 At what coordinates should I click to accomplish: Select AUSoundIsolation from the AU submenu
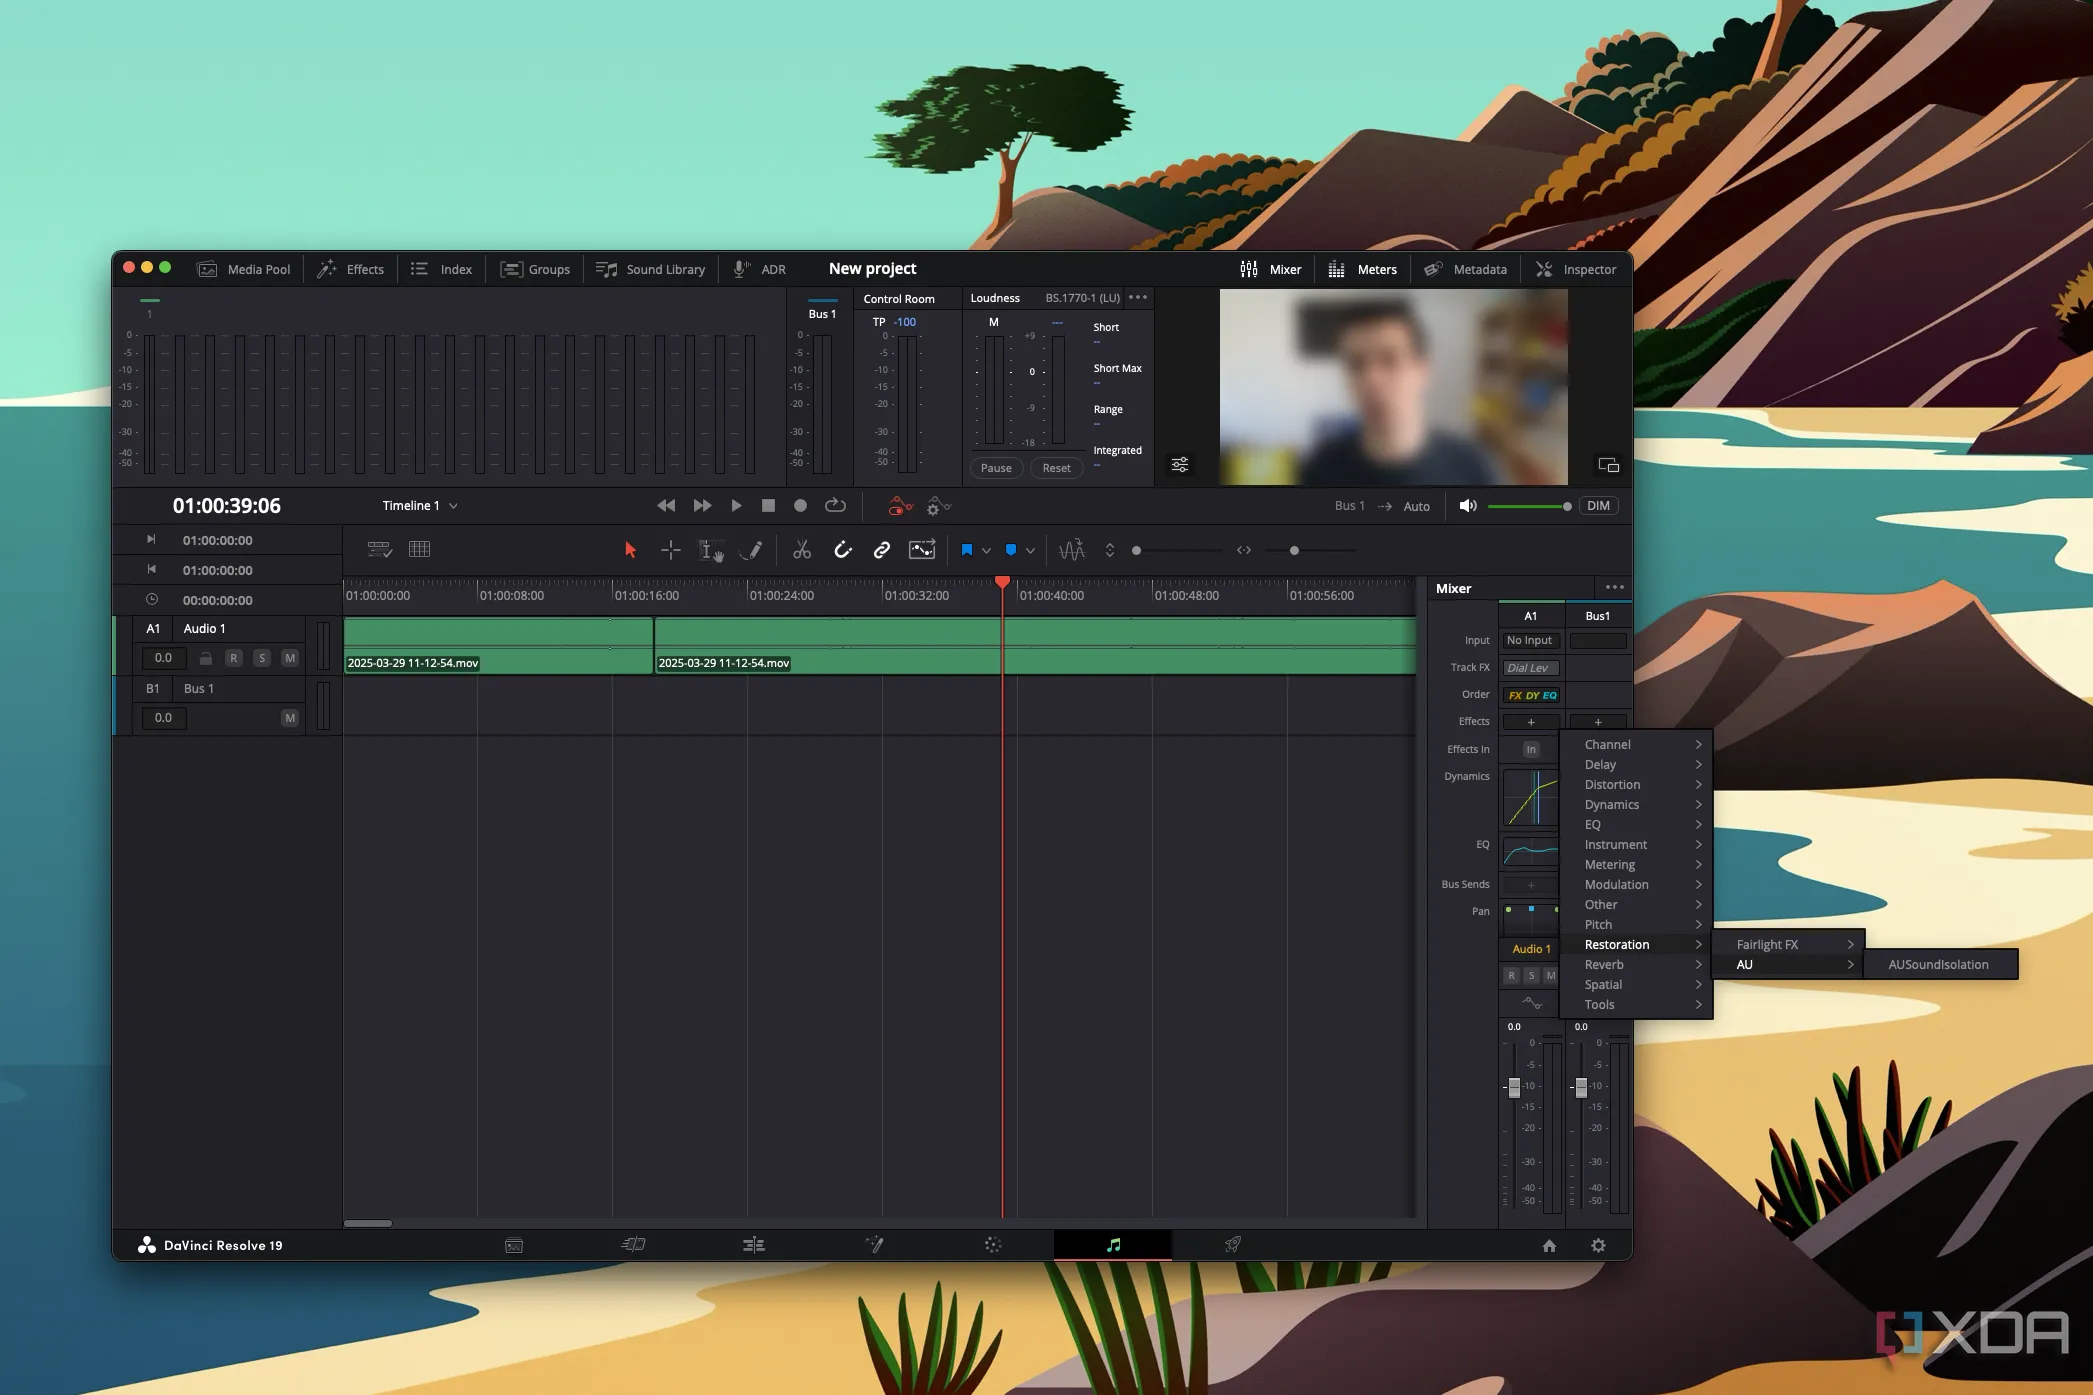click(x=1938, y=965)
